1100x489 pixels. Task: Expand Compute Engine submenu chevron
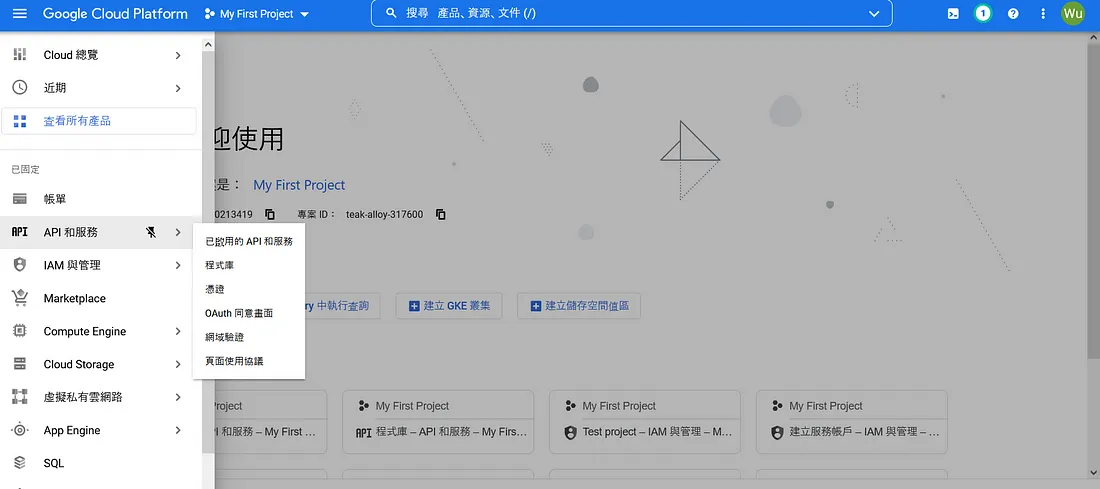[x=178, y=331]
